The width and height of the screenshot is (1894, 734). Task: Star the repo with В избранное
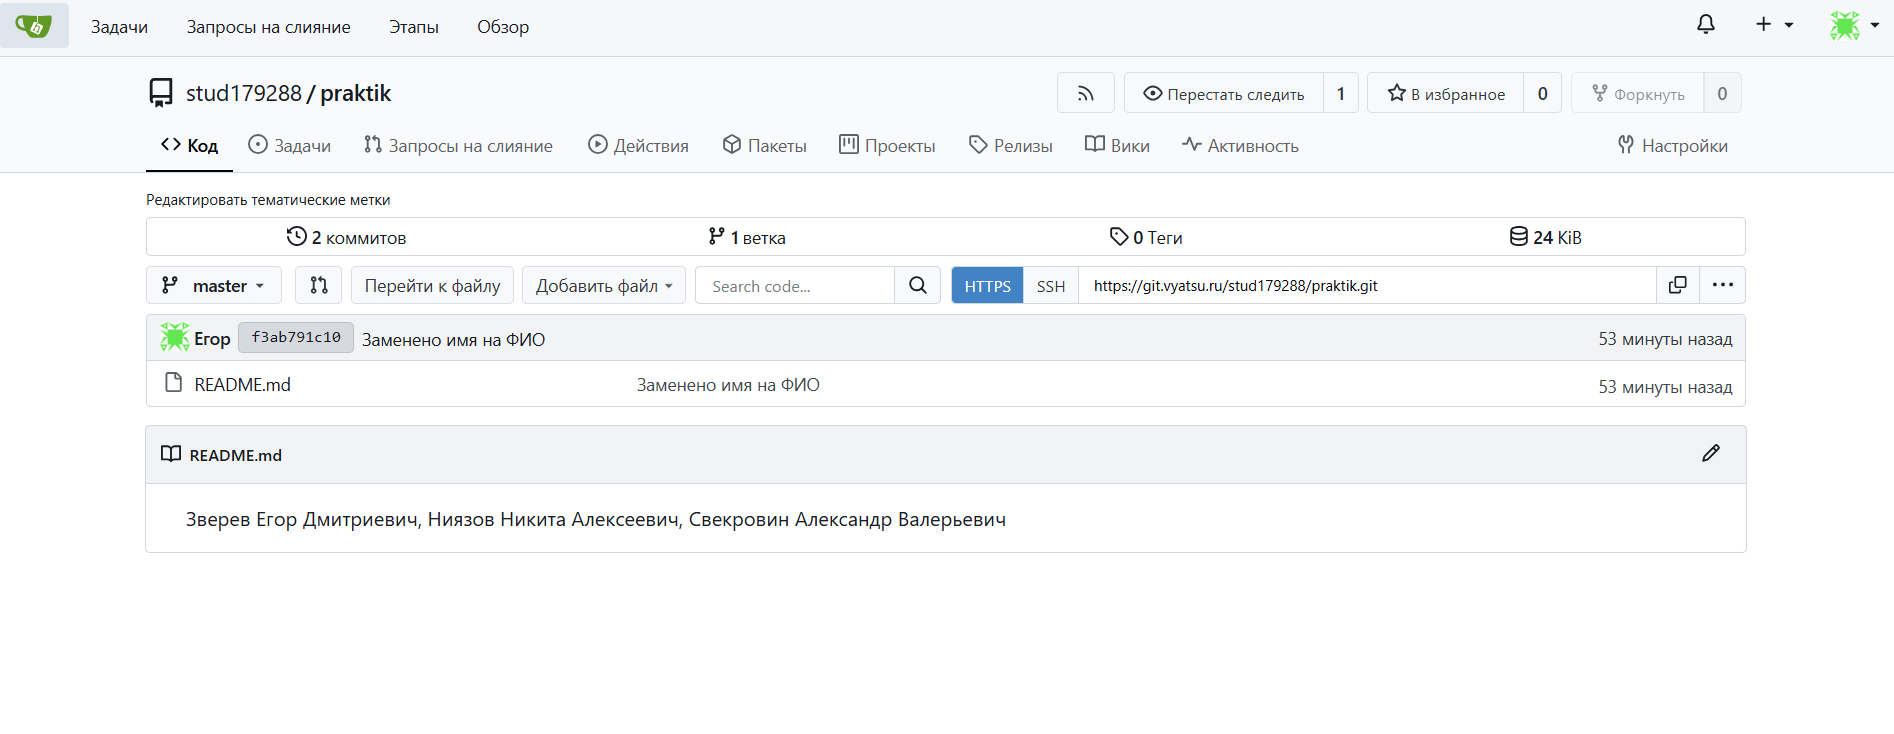(x=1446, y=94)
